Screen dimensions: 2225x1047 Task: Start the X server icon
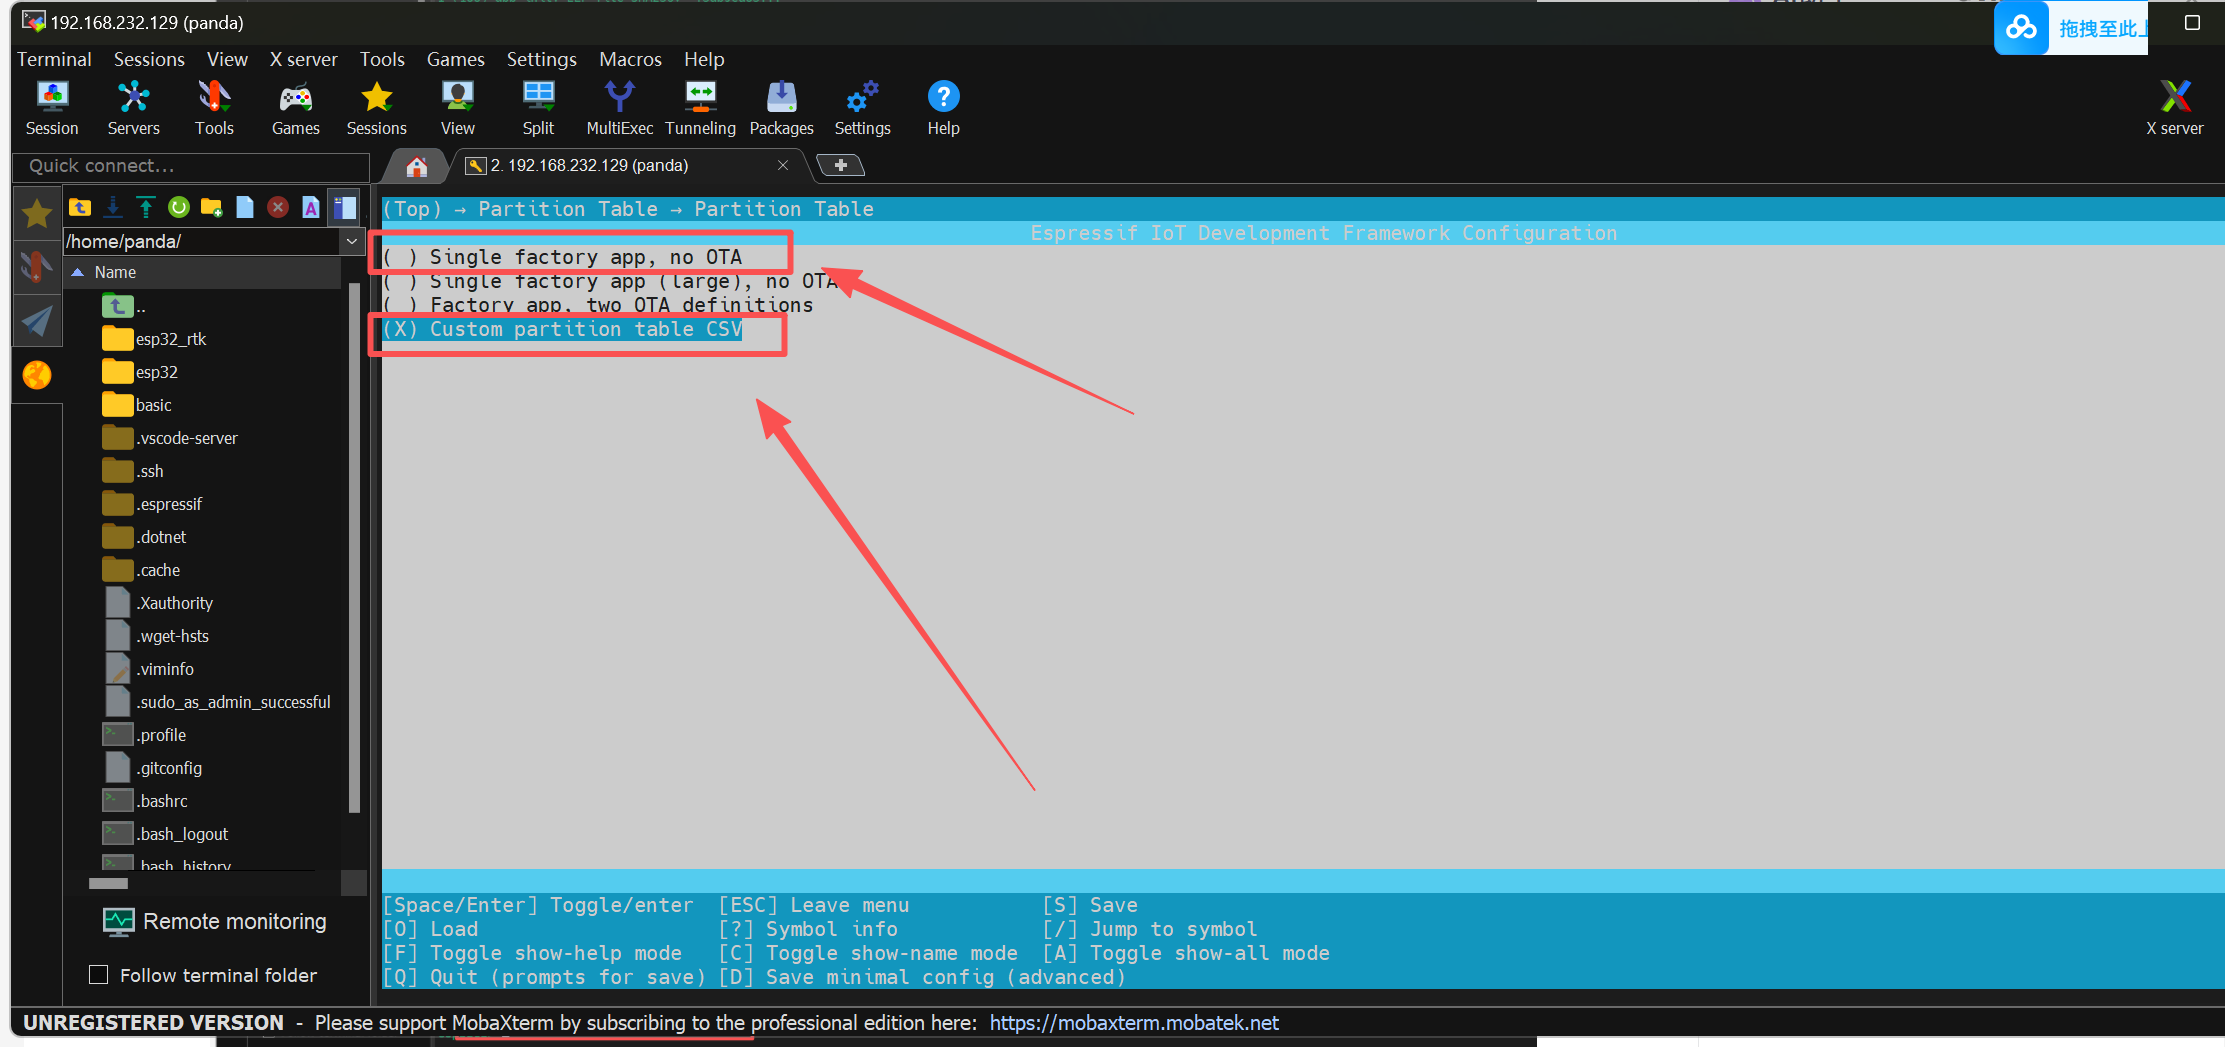[2174, 108]
